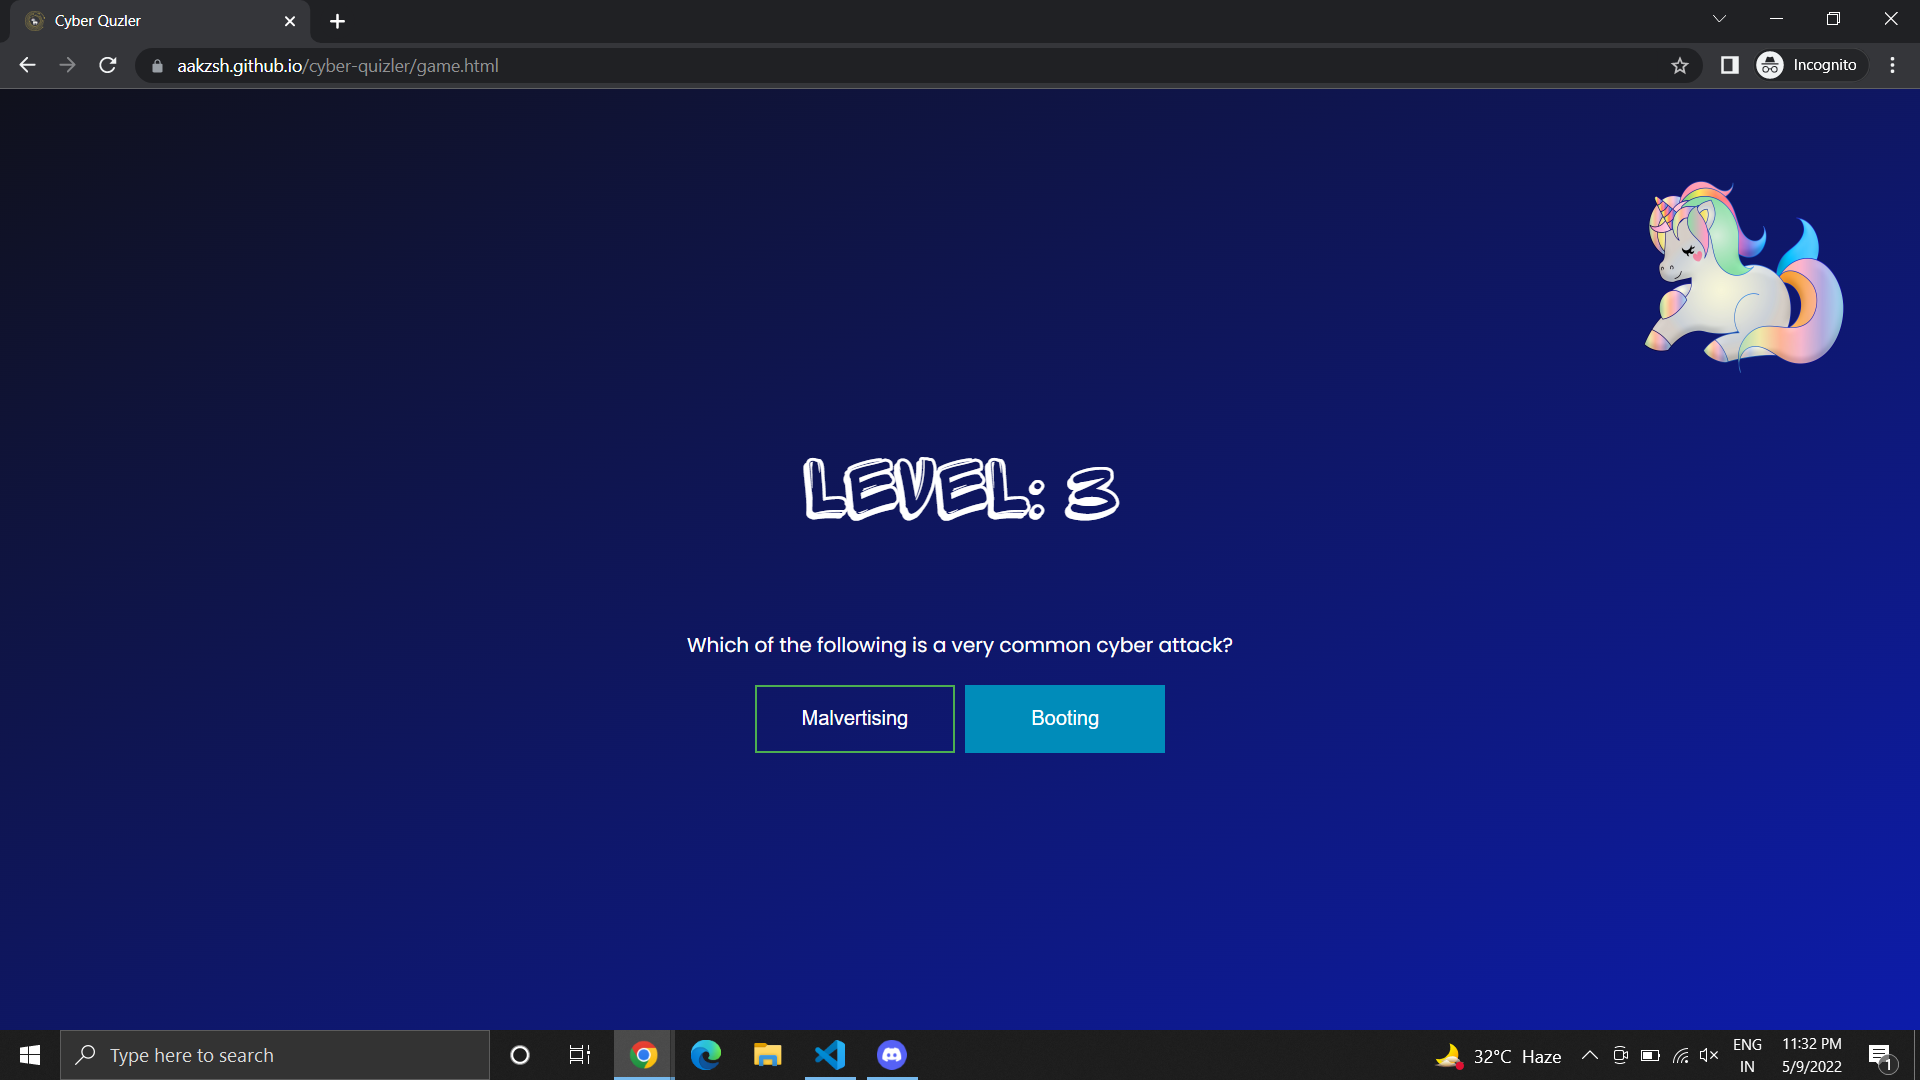Open the Chrome side panel icon
This screenshot has width=1920, height=1080.
1729,65
